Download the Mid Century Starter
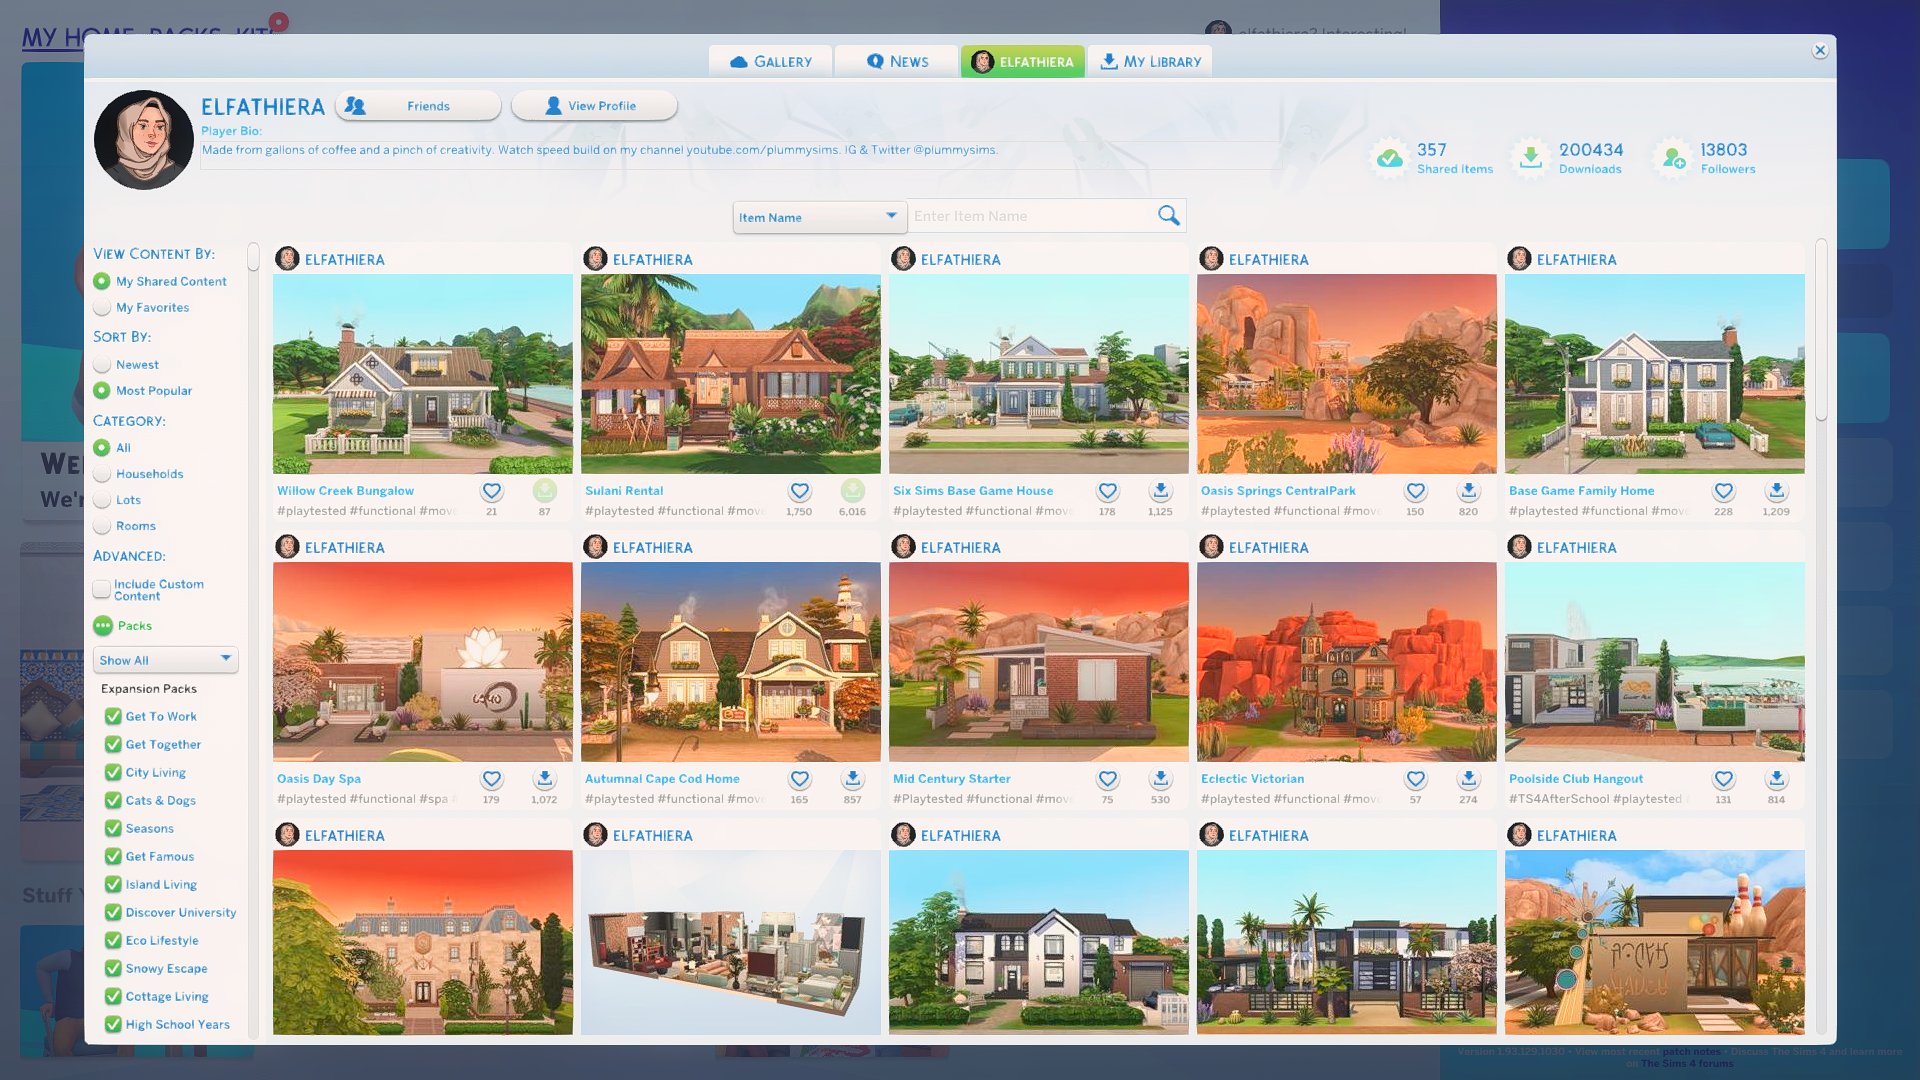This screenshot has width=1920, height=1080. tap(1160, 779)
